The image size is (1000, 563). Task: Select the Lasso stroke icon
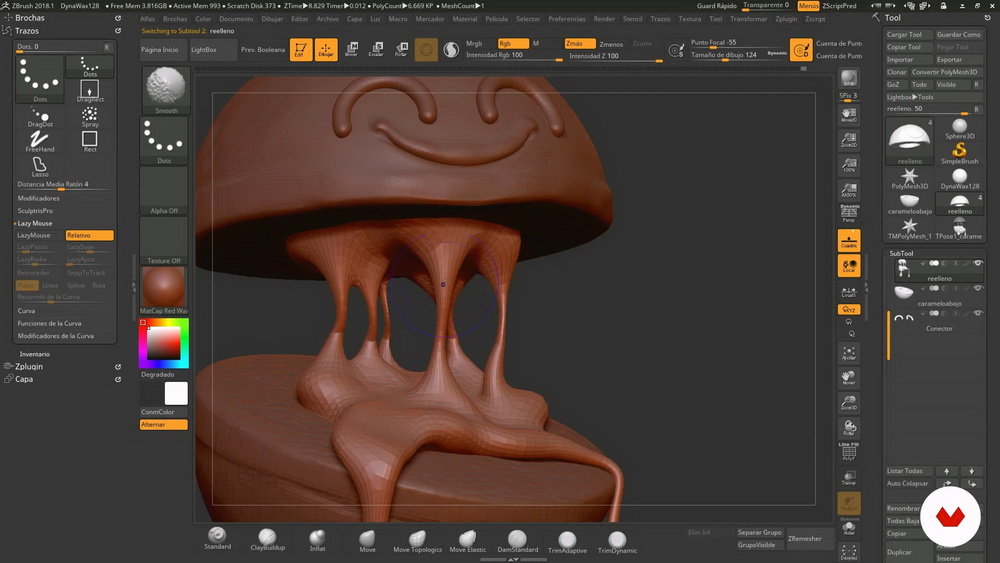pyautogui.click(x=40, y=167)
